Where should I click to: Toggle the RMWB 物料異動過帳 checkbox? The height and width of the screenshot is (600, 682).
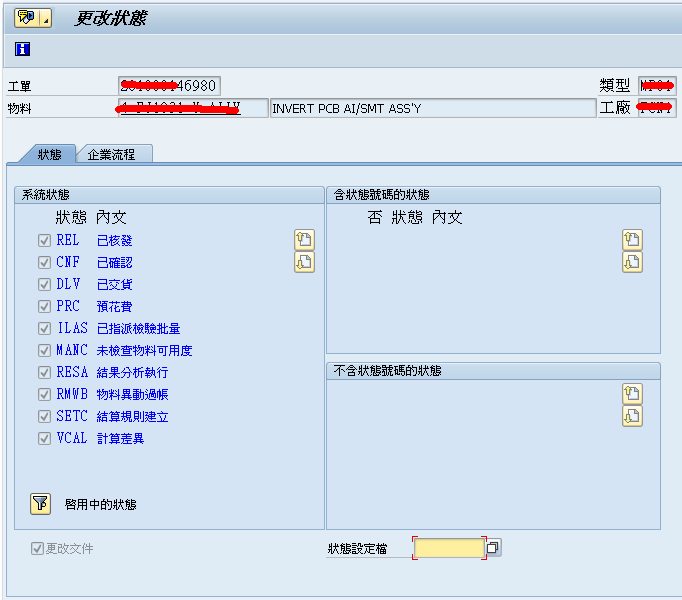44,394
